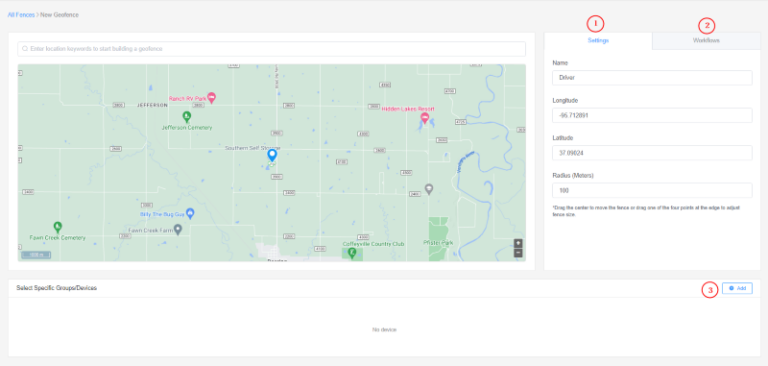The height and width of the screenshot is (366, 768).
Task: Select the Ranch RV Park map marker
Action: (212, 98)
